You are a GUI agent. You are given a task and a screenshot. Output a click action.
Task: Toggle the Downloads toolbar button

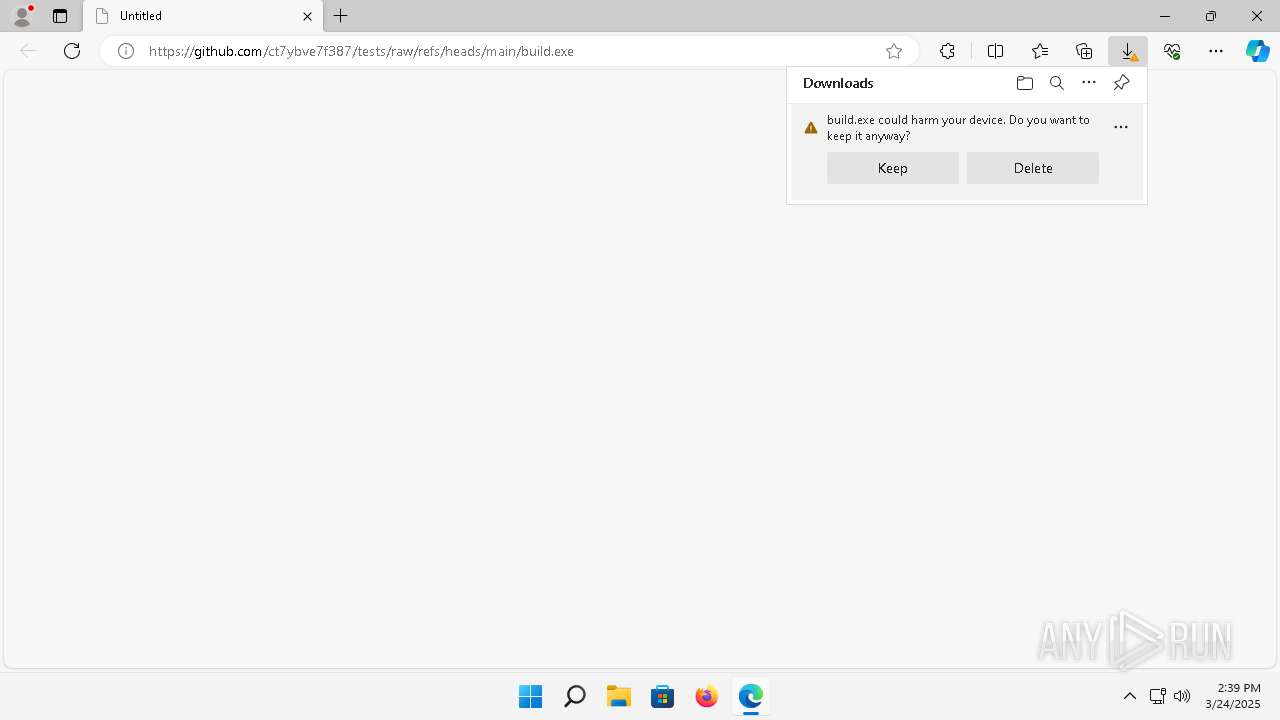pyautogui.click(x=1128, y=51)
